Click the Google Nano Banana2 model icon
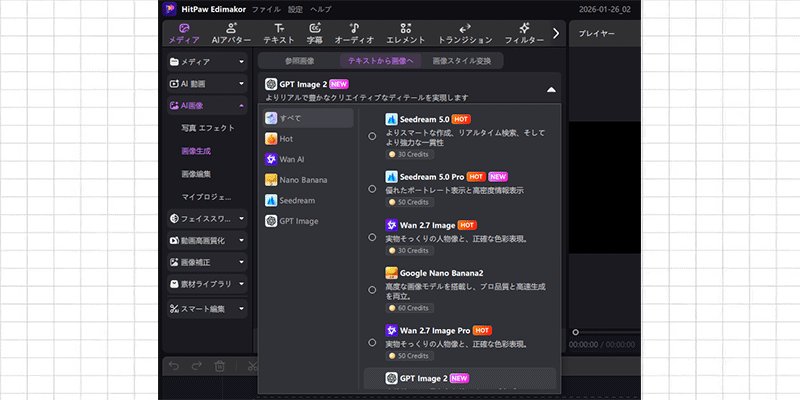Screen dimensions: 800x400 (x=391, y=273)
